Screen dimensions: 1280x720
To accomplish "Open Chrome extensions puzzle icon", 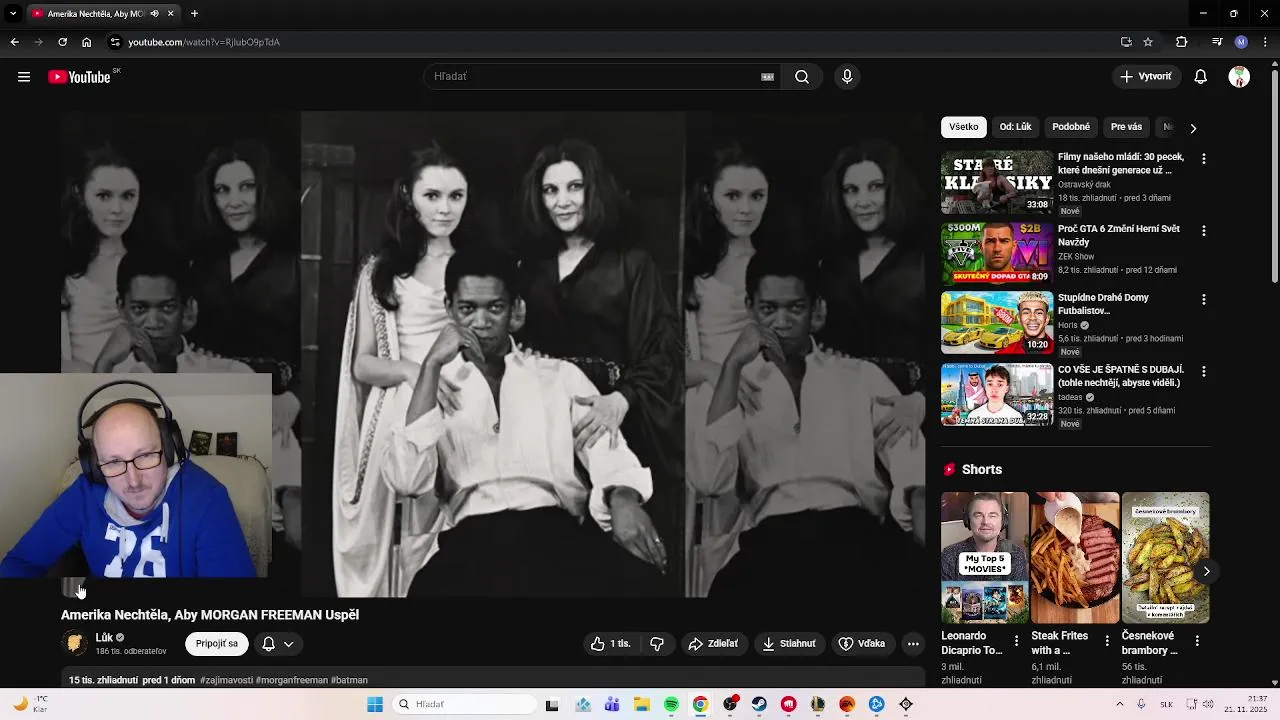I will [1182, 42].
